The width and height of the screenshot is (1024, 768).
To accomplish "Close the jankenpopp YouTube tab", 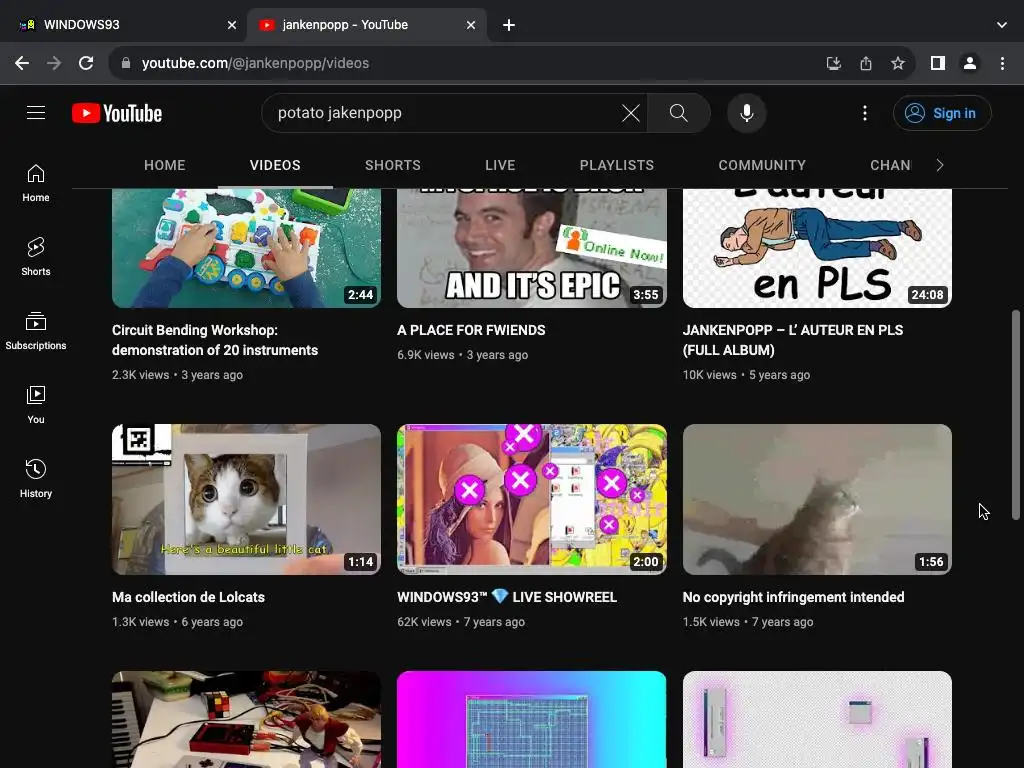I will click(471, 25).
